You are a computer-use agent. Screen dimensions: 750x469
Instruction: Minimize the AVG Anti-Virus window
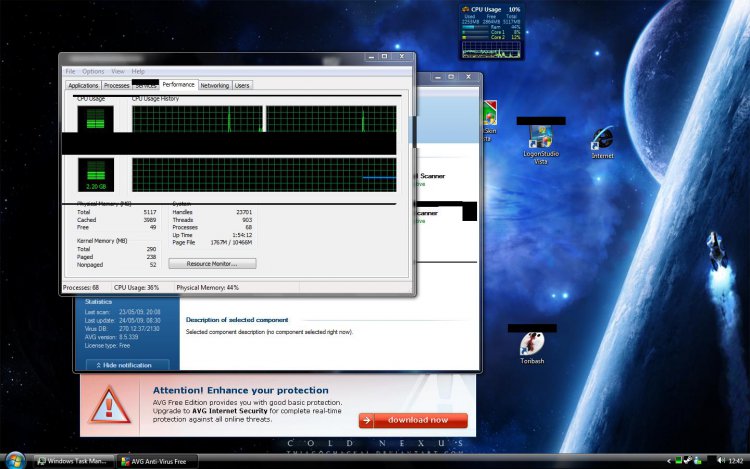437,76
